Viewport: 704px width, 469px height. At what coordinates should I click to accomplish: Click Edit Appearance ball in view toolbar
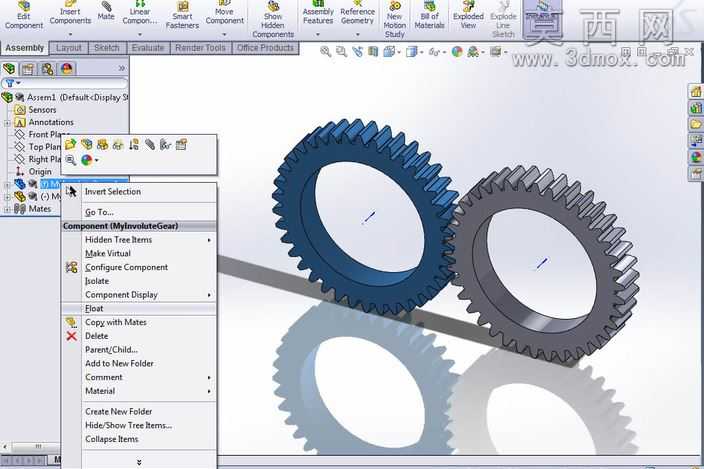coord(457,52)
